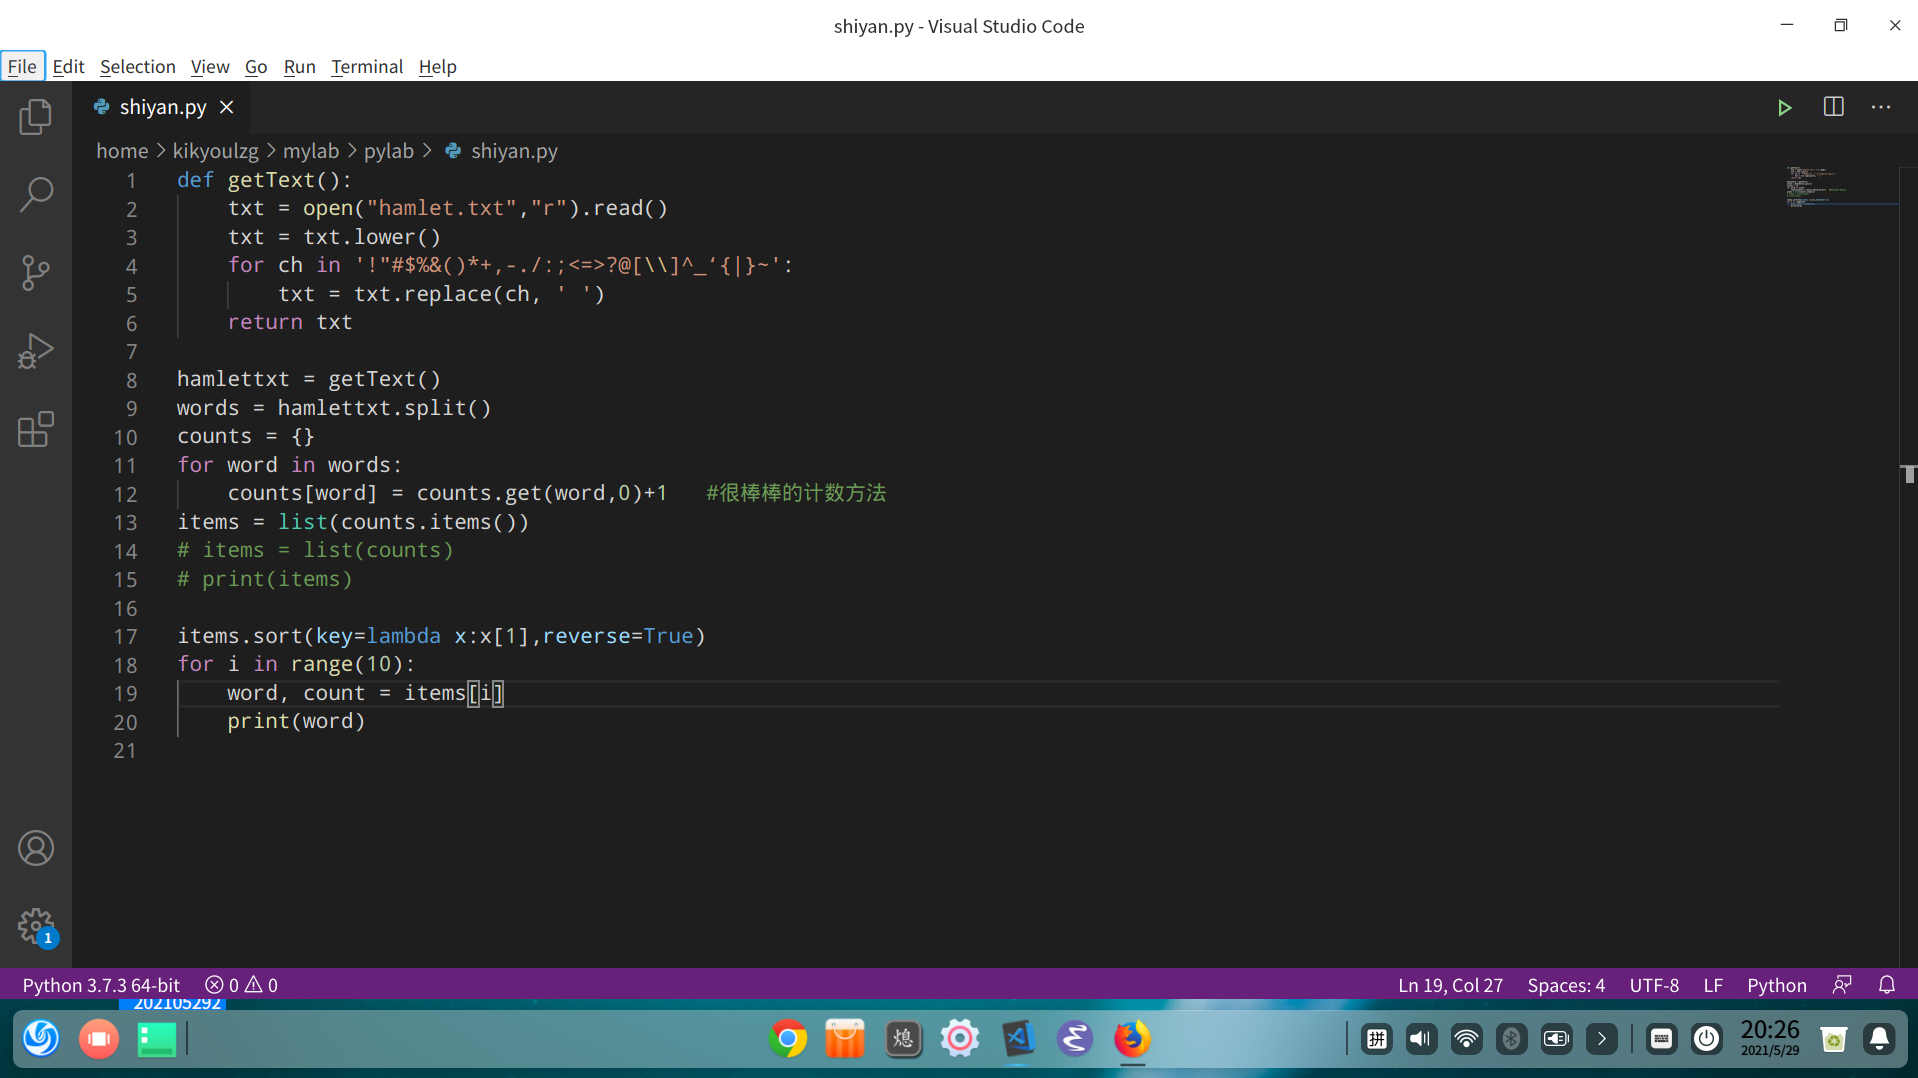This screenshot has height=1078, width=1918.
Task: Open the Selection menu
Action: pyautogui.click(x=137, y=66)
